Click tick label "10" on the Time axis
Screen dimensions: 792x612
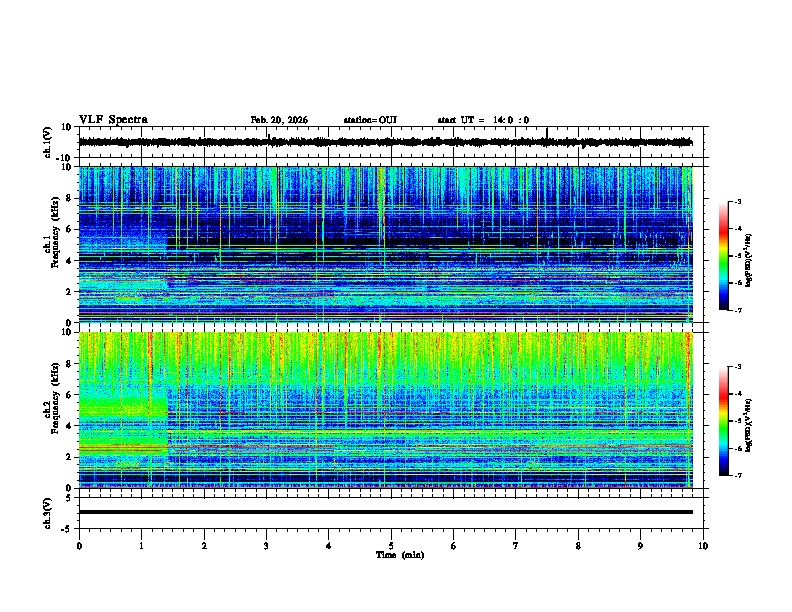coord(703,546)
